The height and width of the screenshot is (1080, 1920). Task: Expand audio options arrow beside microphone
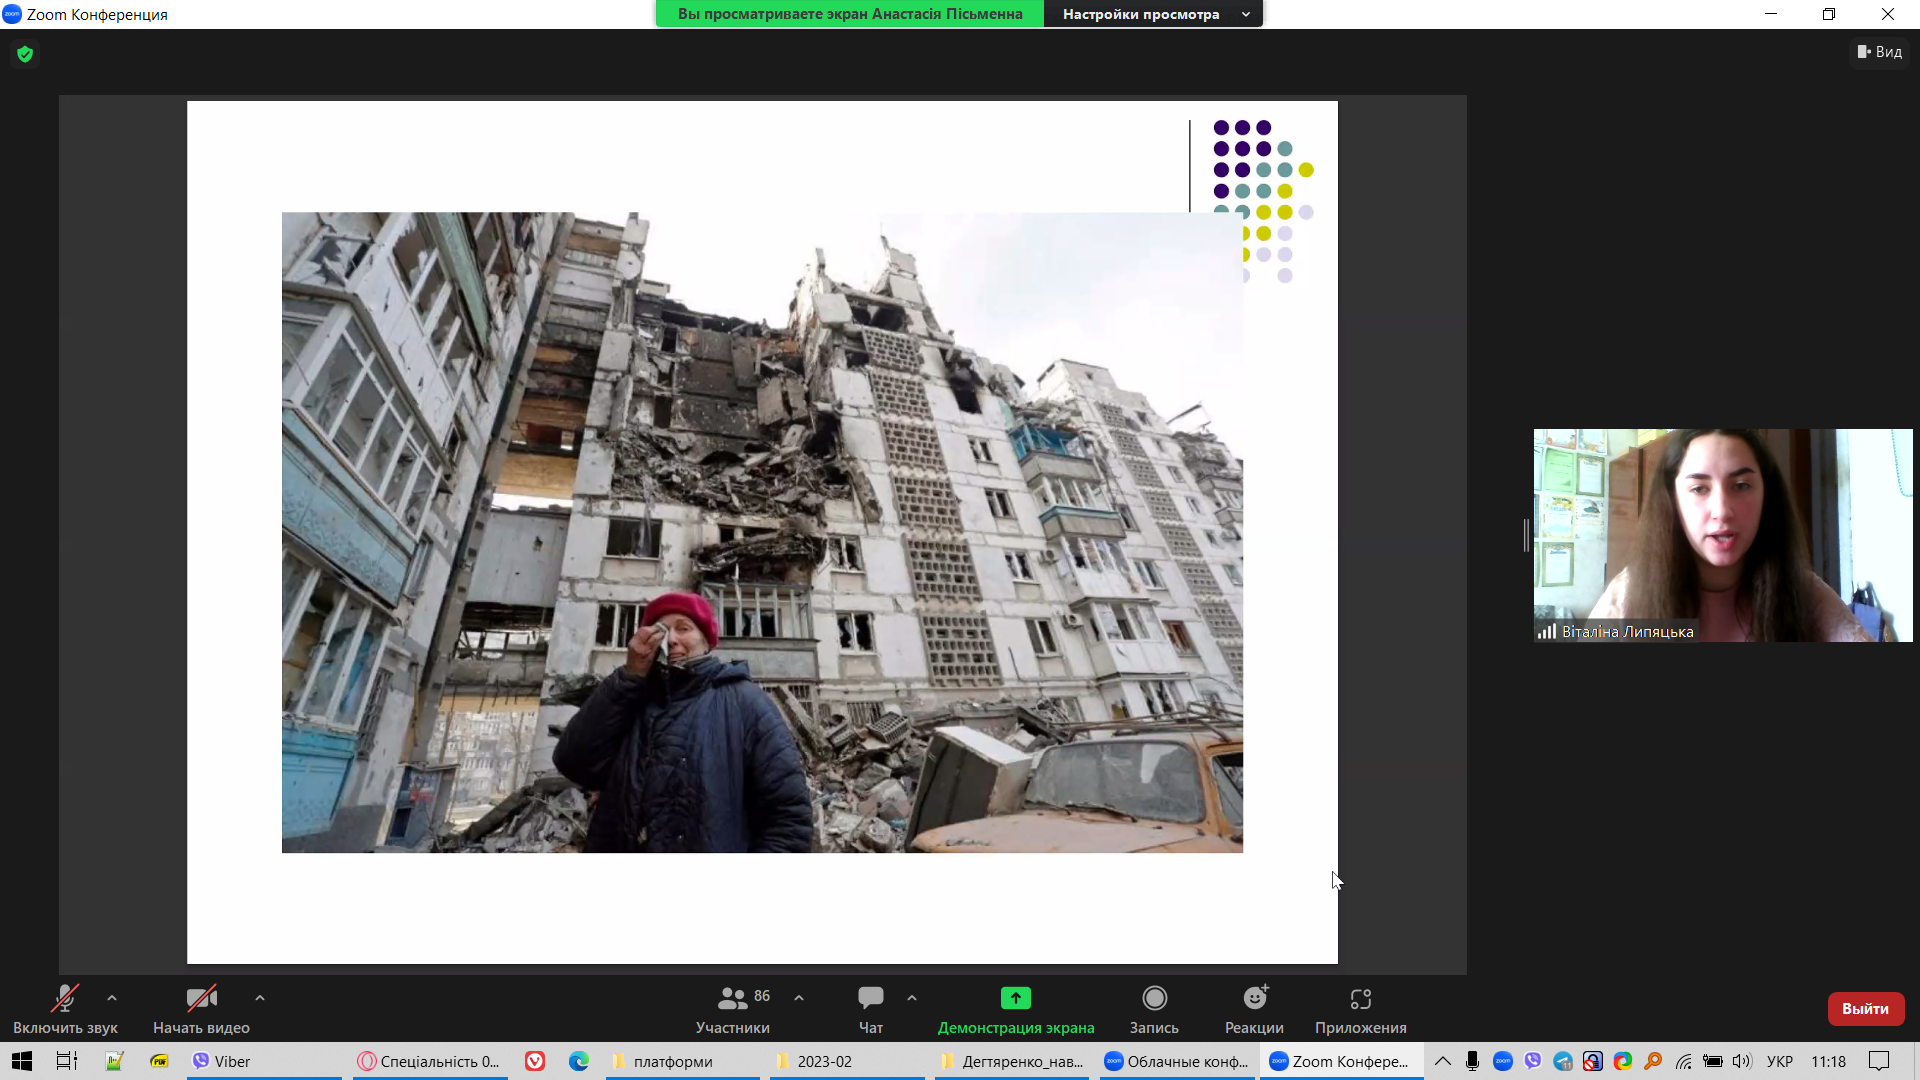click(x=112, y=998)
